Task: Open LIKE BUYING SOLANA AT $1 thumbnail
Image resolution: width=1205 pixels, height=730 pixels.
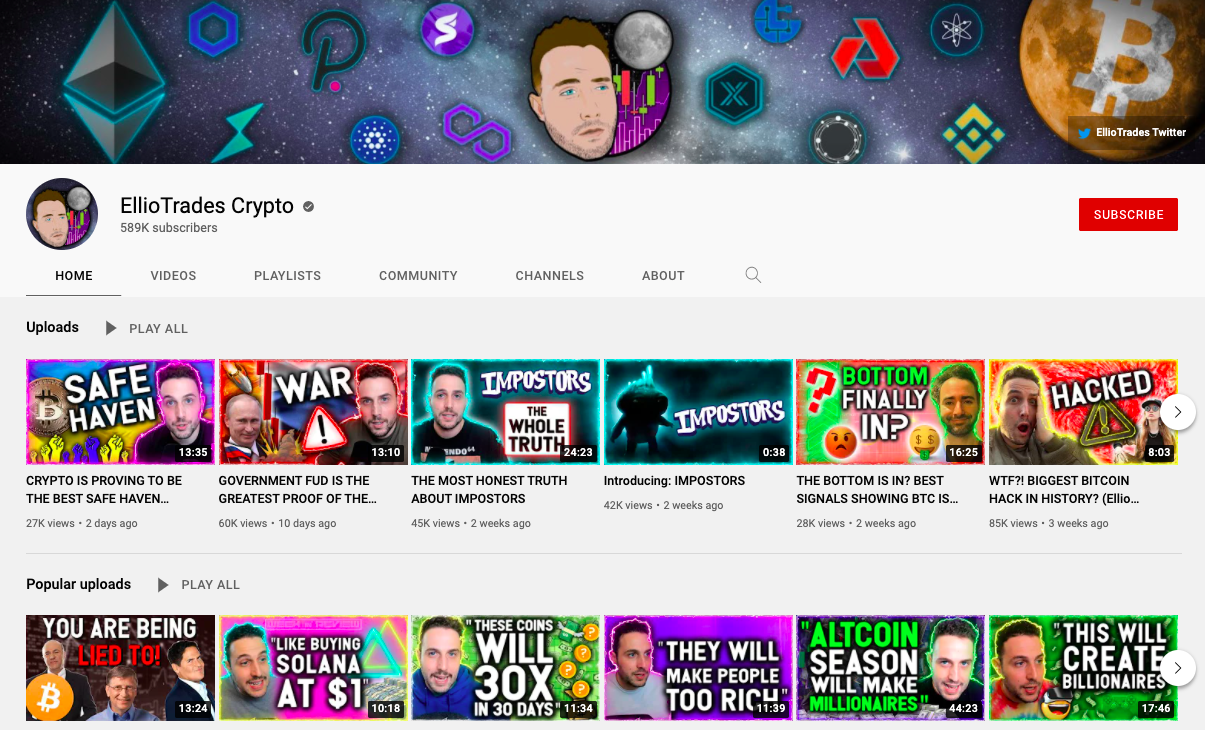Action: [313, 667]
